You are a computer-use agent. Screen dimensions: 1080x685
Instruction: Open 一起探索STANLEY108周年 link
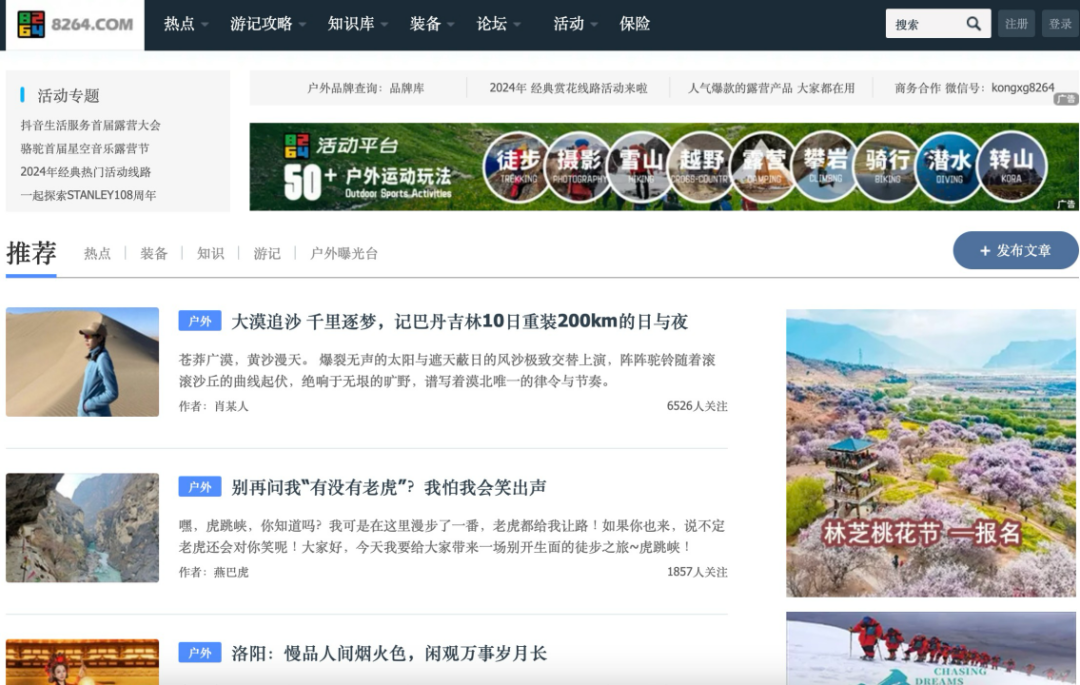[88, 196]
